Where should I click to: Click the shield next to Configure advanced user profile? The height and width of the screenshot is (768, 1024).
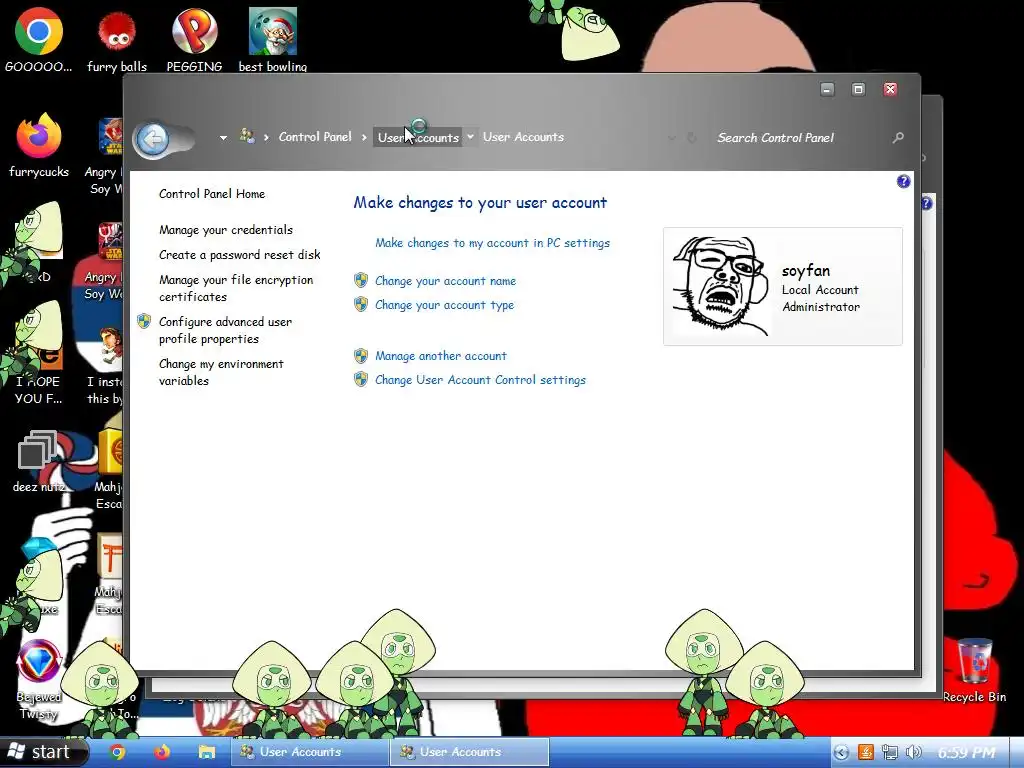click(x=144, y=321)
